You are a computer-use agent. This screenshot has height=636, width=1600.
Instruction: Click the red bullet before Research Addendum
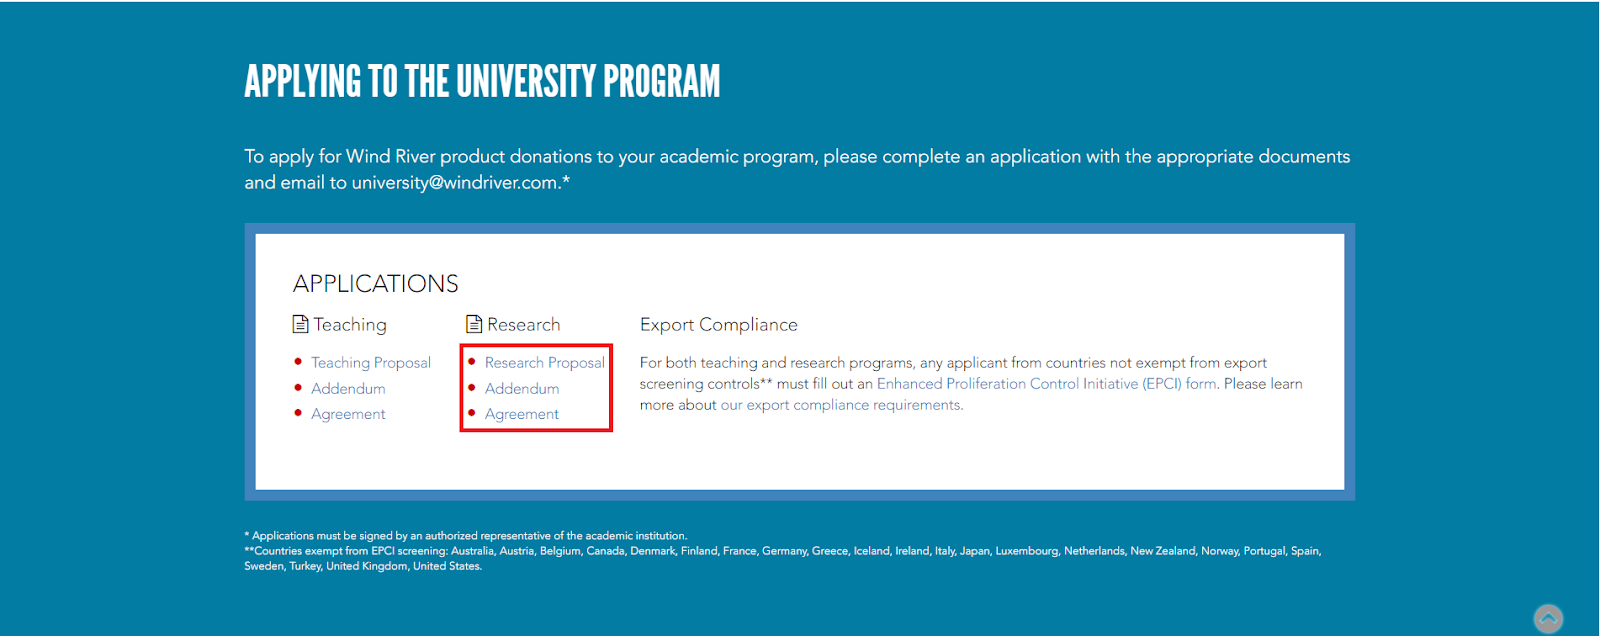click(472, 388)
